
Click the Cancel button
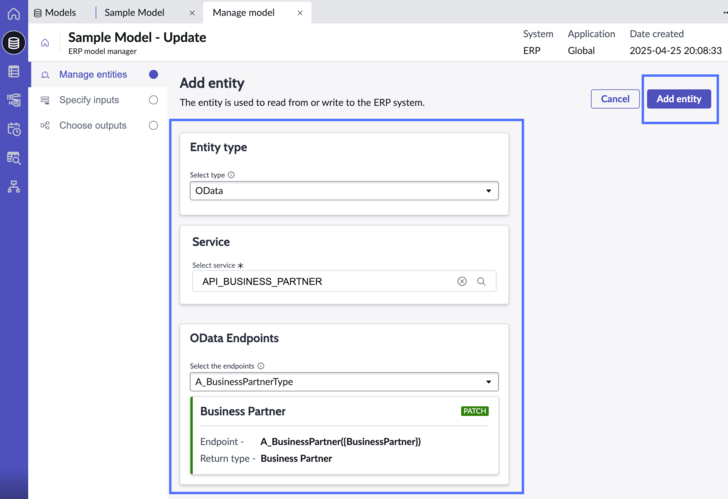[615, 99]
